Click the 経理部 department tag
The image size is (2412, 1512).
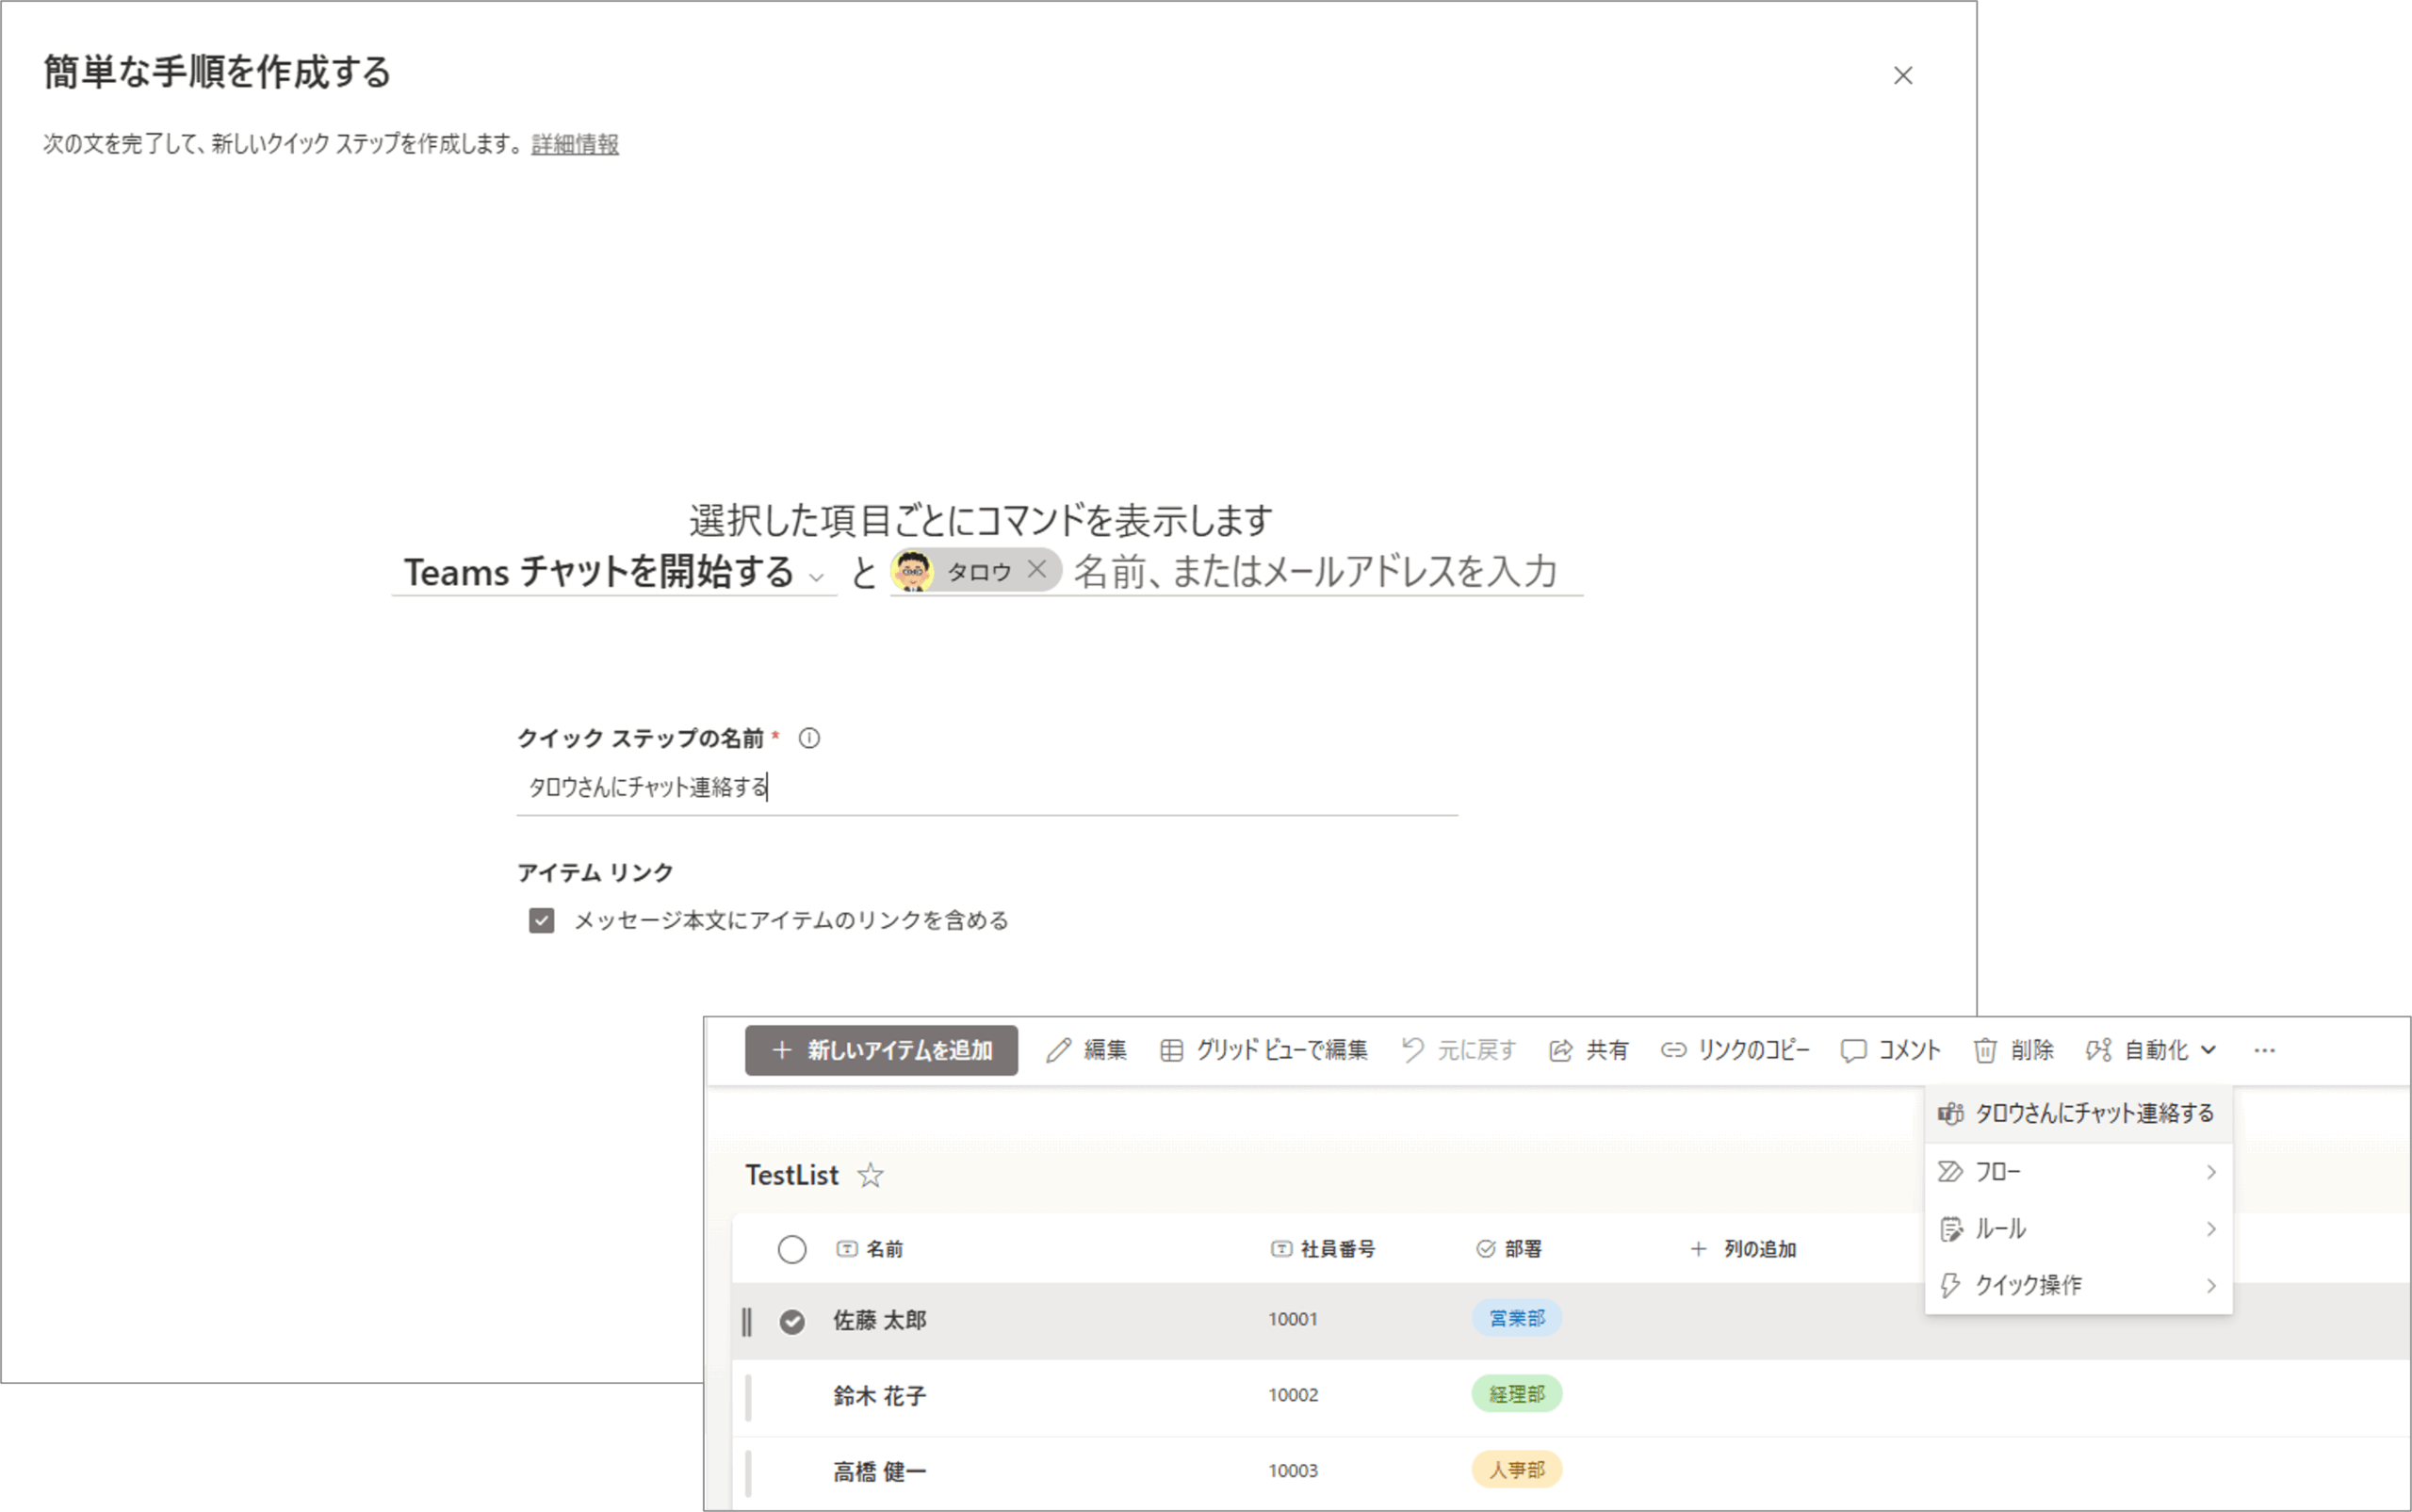1517,1394
